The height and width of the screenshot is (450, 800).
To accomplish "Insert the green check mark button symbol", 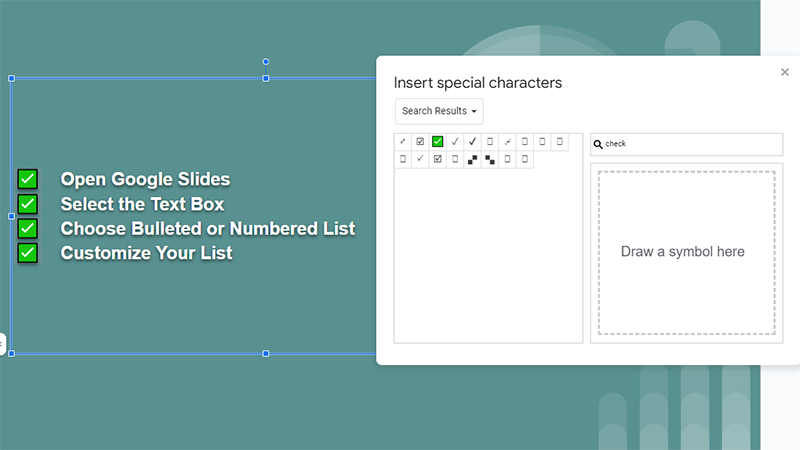I will pyautogui.click(x=437, y=141).
